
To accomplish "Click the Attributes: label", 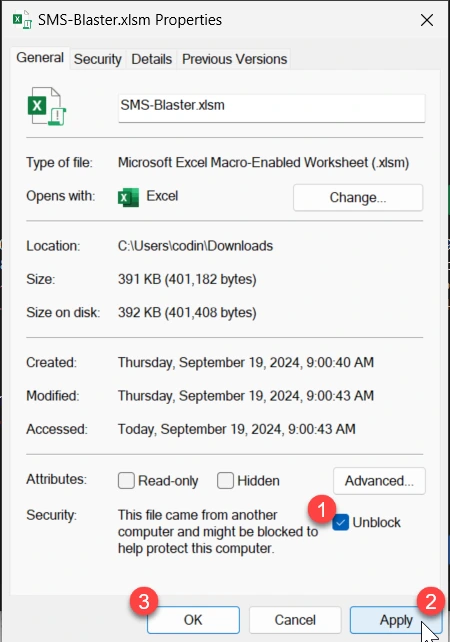I will 57,479.
